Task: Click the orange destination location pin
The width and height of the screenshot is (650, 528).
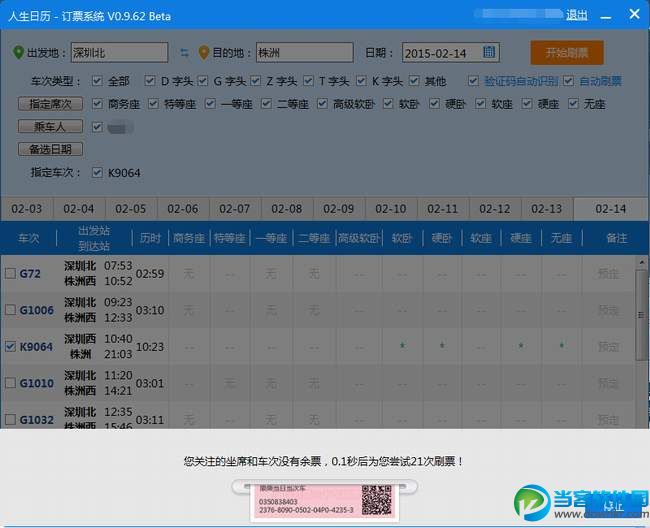Action: (x=204, y=52)
